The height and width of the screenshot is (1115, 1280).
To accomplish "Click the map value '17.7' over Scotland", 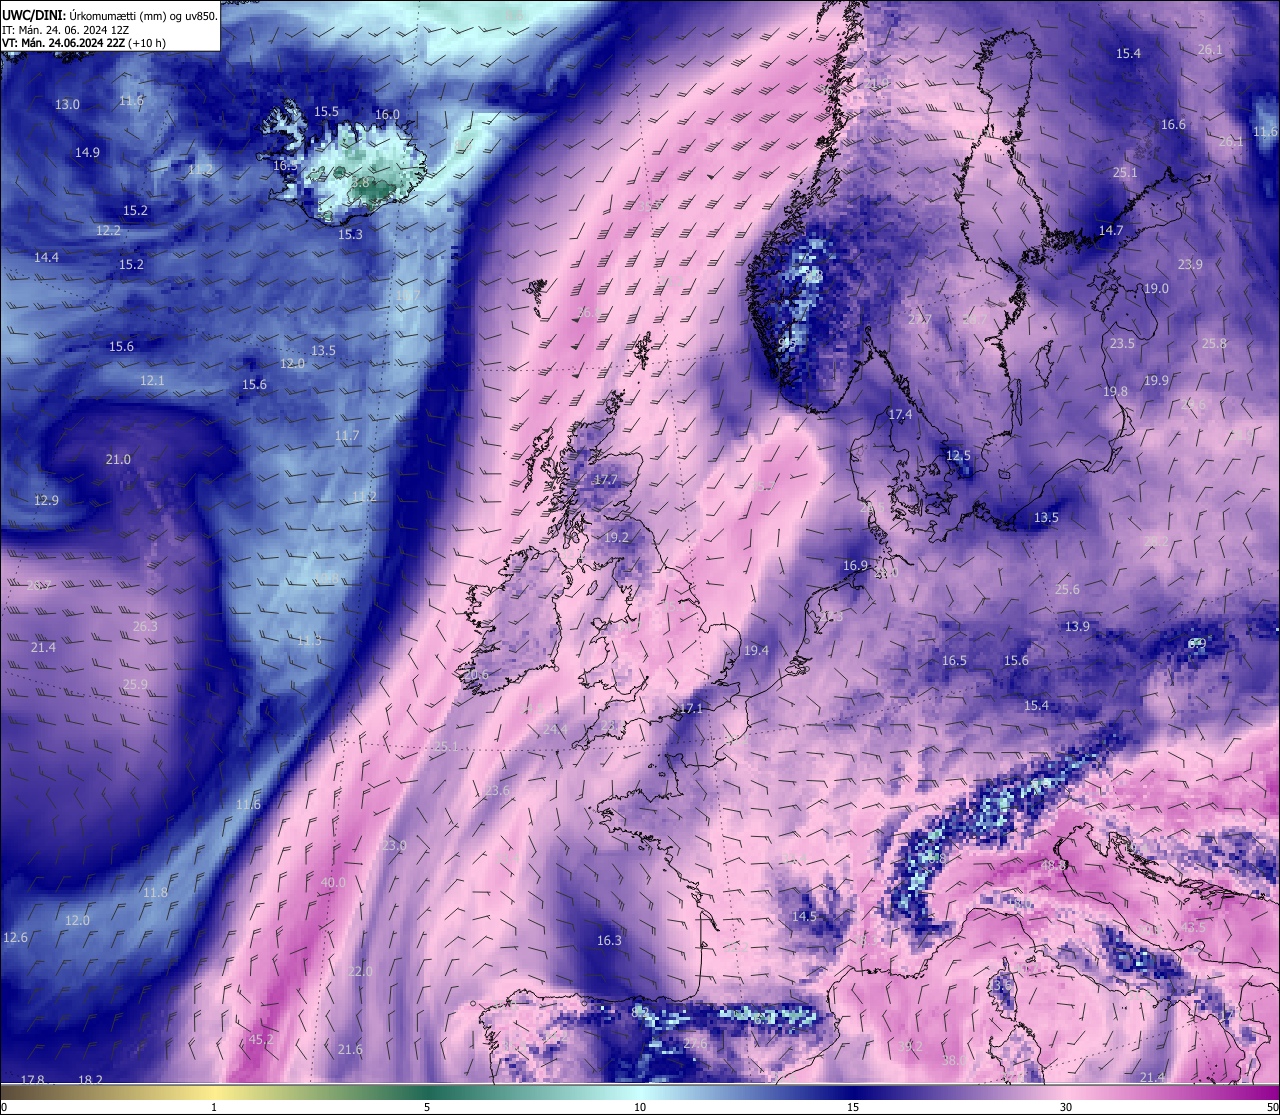I will [605, 480].
